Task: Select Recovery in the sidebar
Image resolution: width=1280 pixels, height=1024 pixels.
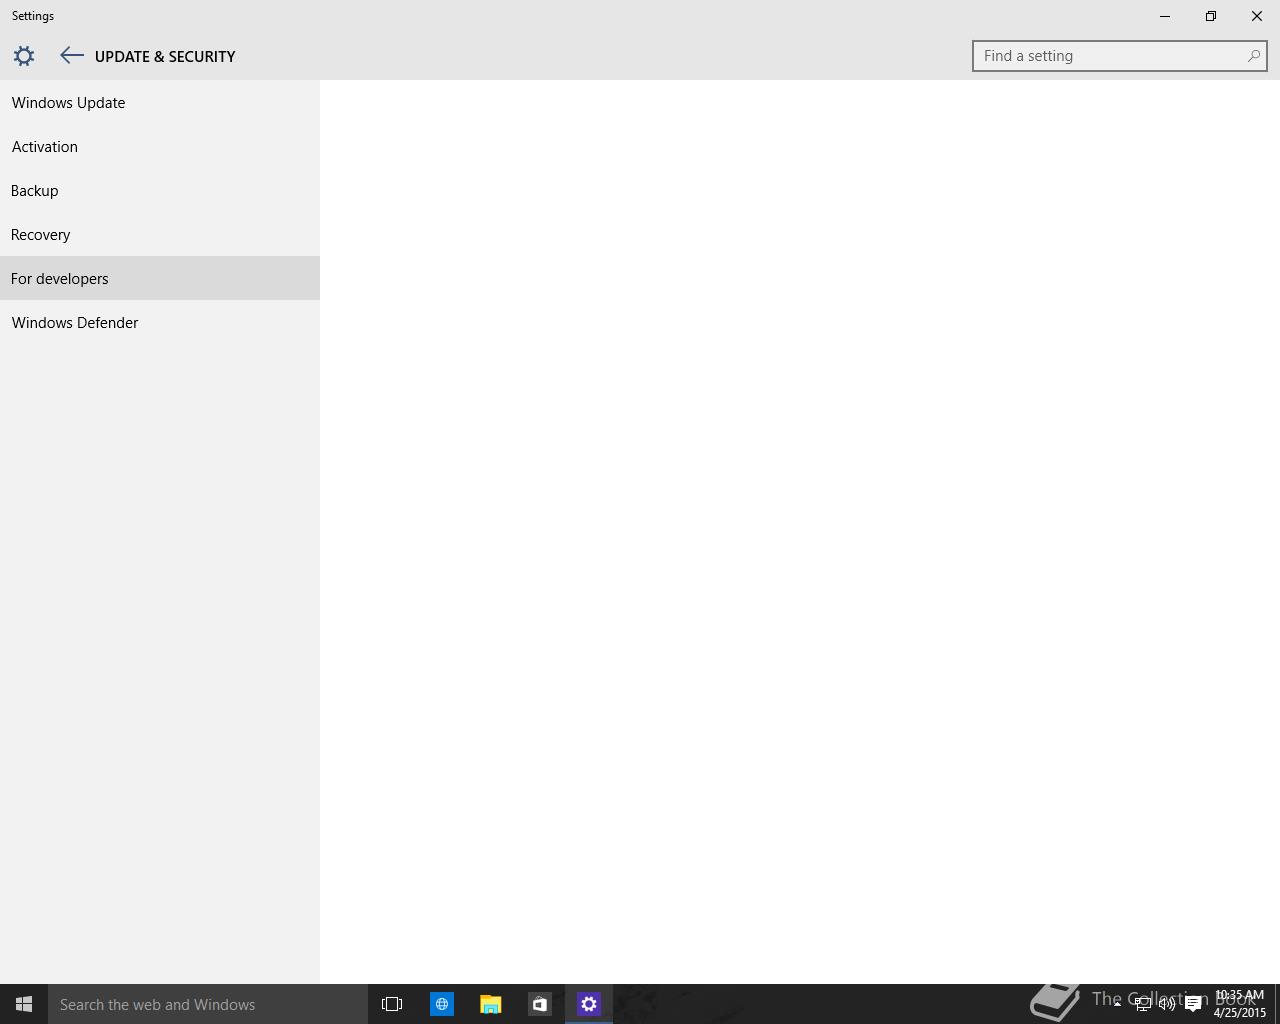Action: click(160, 234)
